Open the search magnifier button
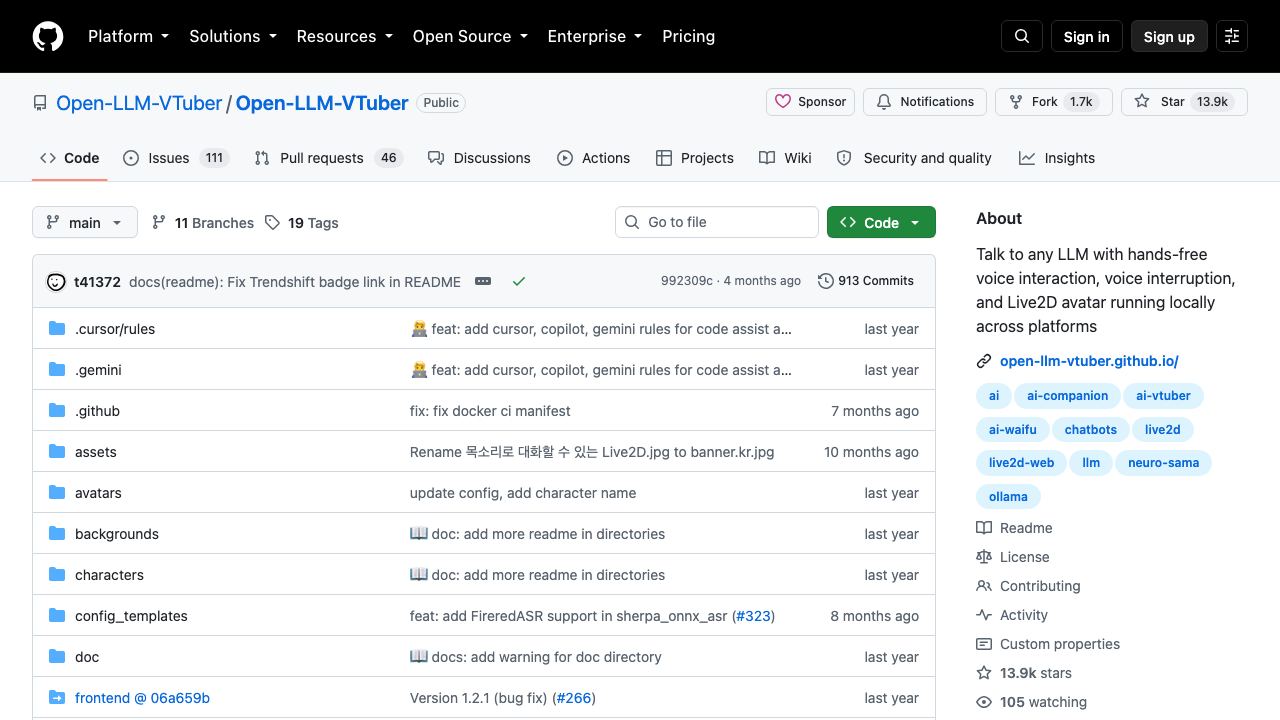Viewport: 1280px width, 720px height. tap(1022, 36)
